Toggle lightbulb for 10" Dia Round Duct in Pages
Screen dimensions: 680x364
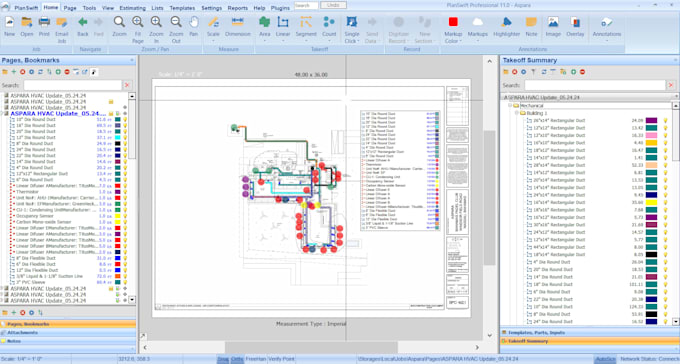click(x=125, y=119)
